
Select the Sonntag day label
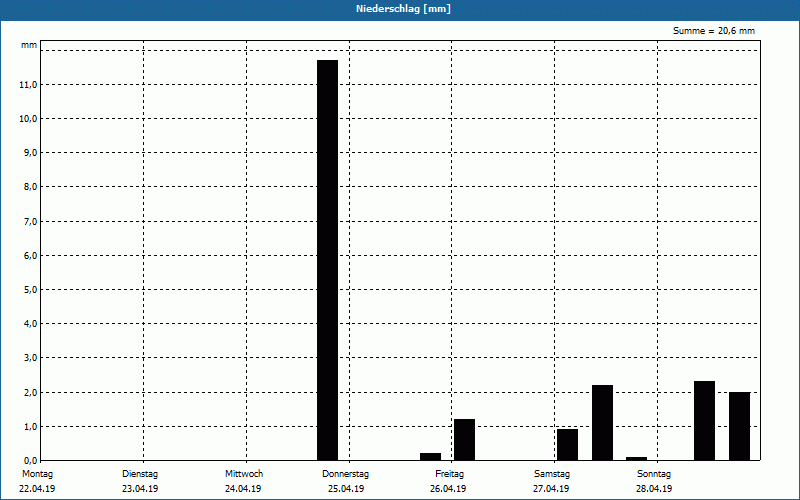(654, 474)
